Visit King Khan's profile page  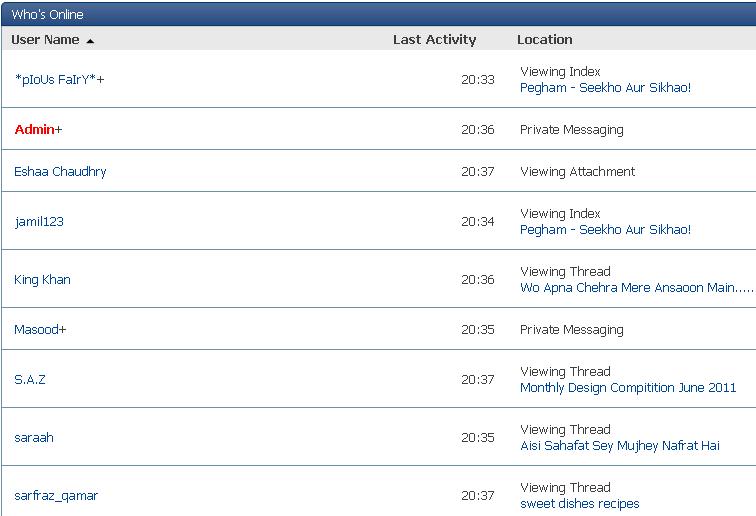[42, 280]
